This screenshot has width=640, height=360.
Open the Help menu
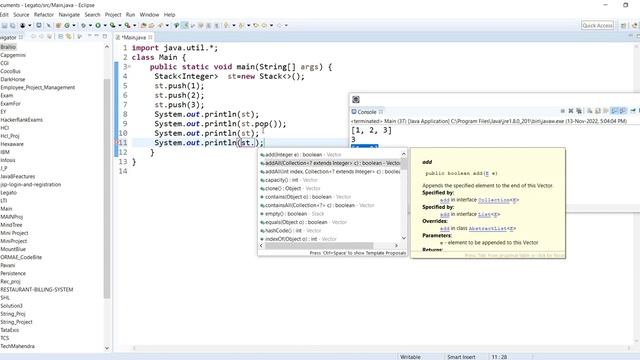tap(169, 15)
